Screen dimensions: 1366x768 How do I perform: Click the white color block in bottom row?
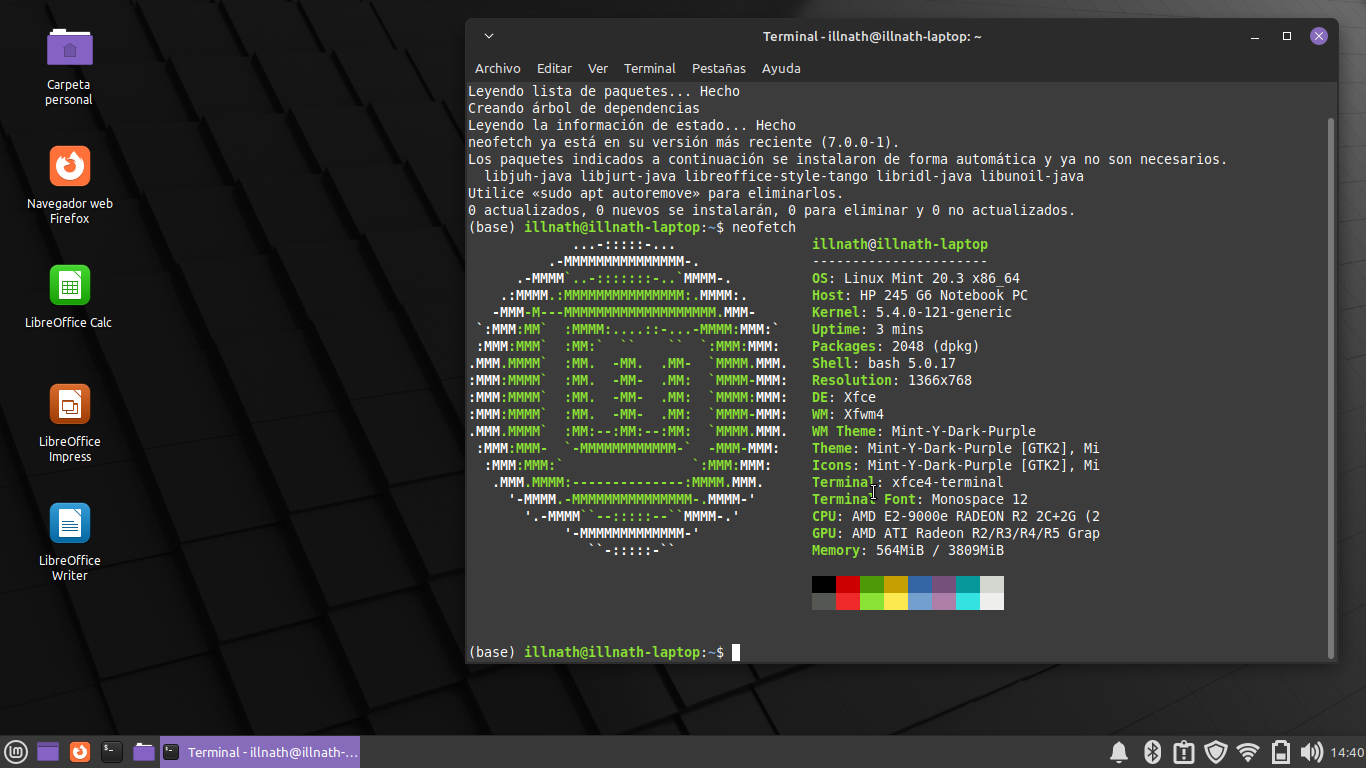[x=992, y=601]
